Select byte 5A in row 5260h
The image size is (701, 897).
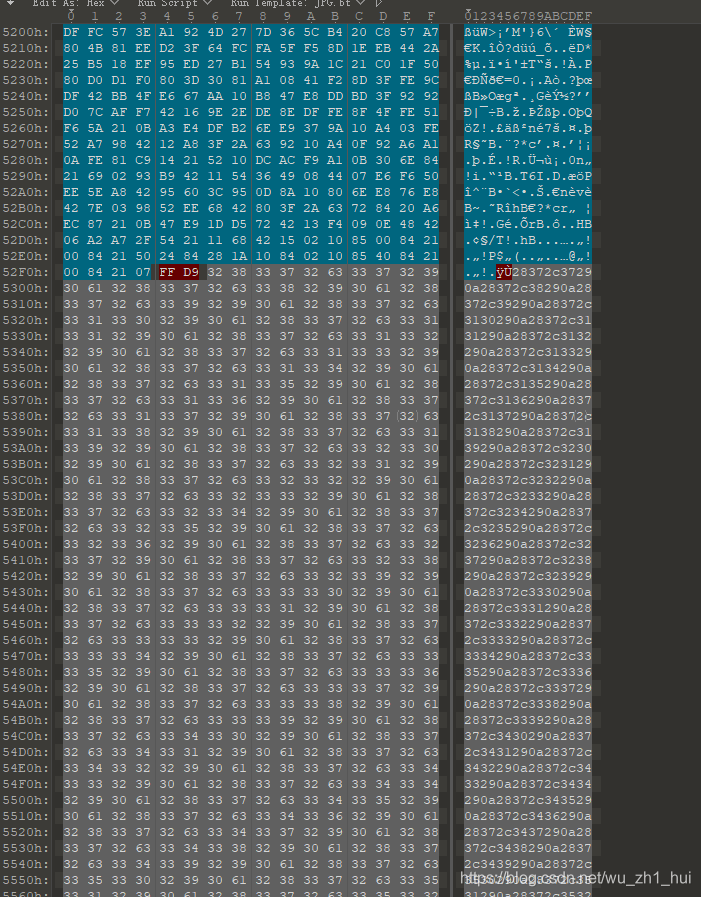(x=95, y=128)
